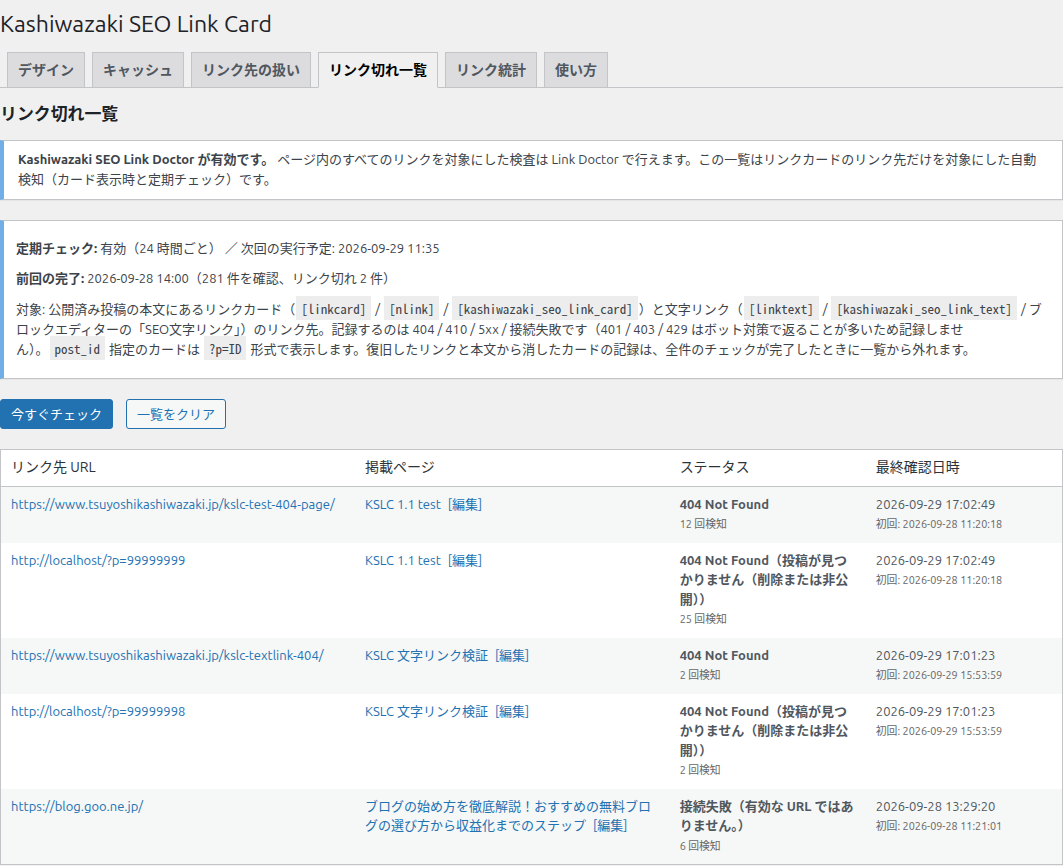Click the リンク切れ一覧 tab
Screen dimensions: 1063x866
378,70
